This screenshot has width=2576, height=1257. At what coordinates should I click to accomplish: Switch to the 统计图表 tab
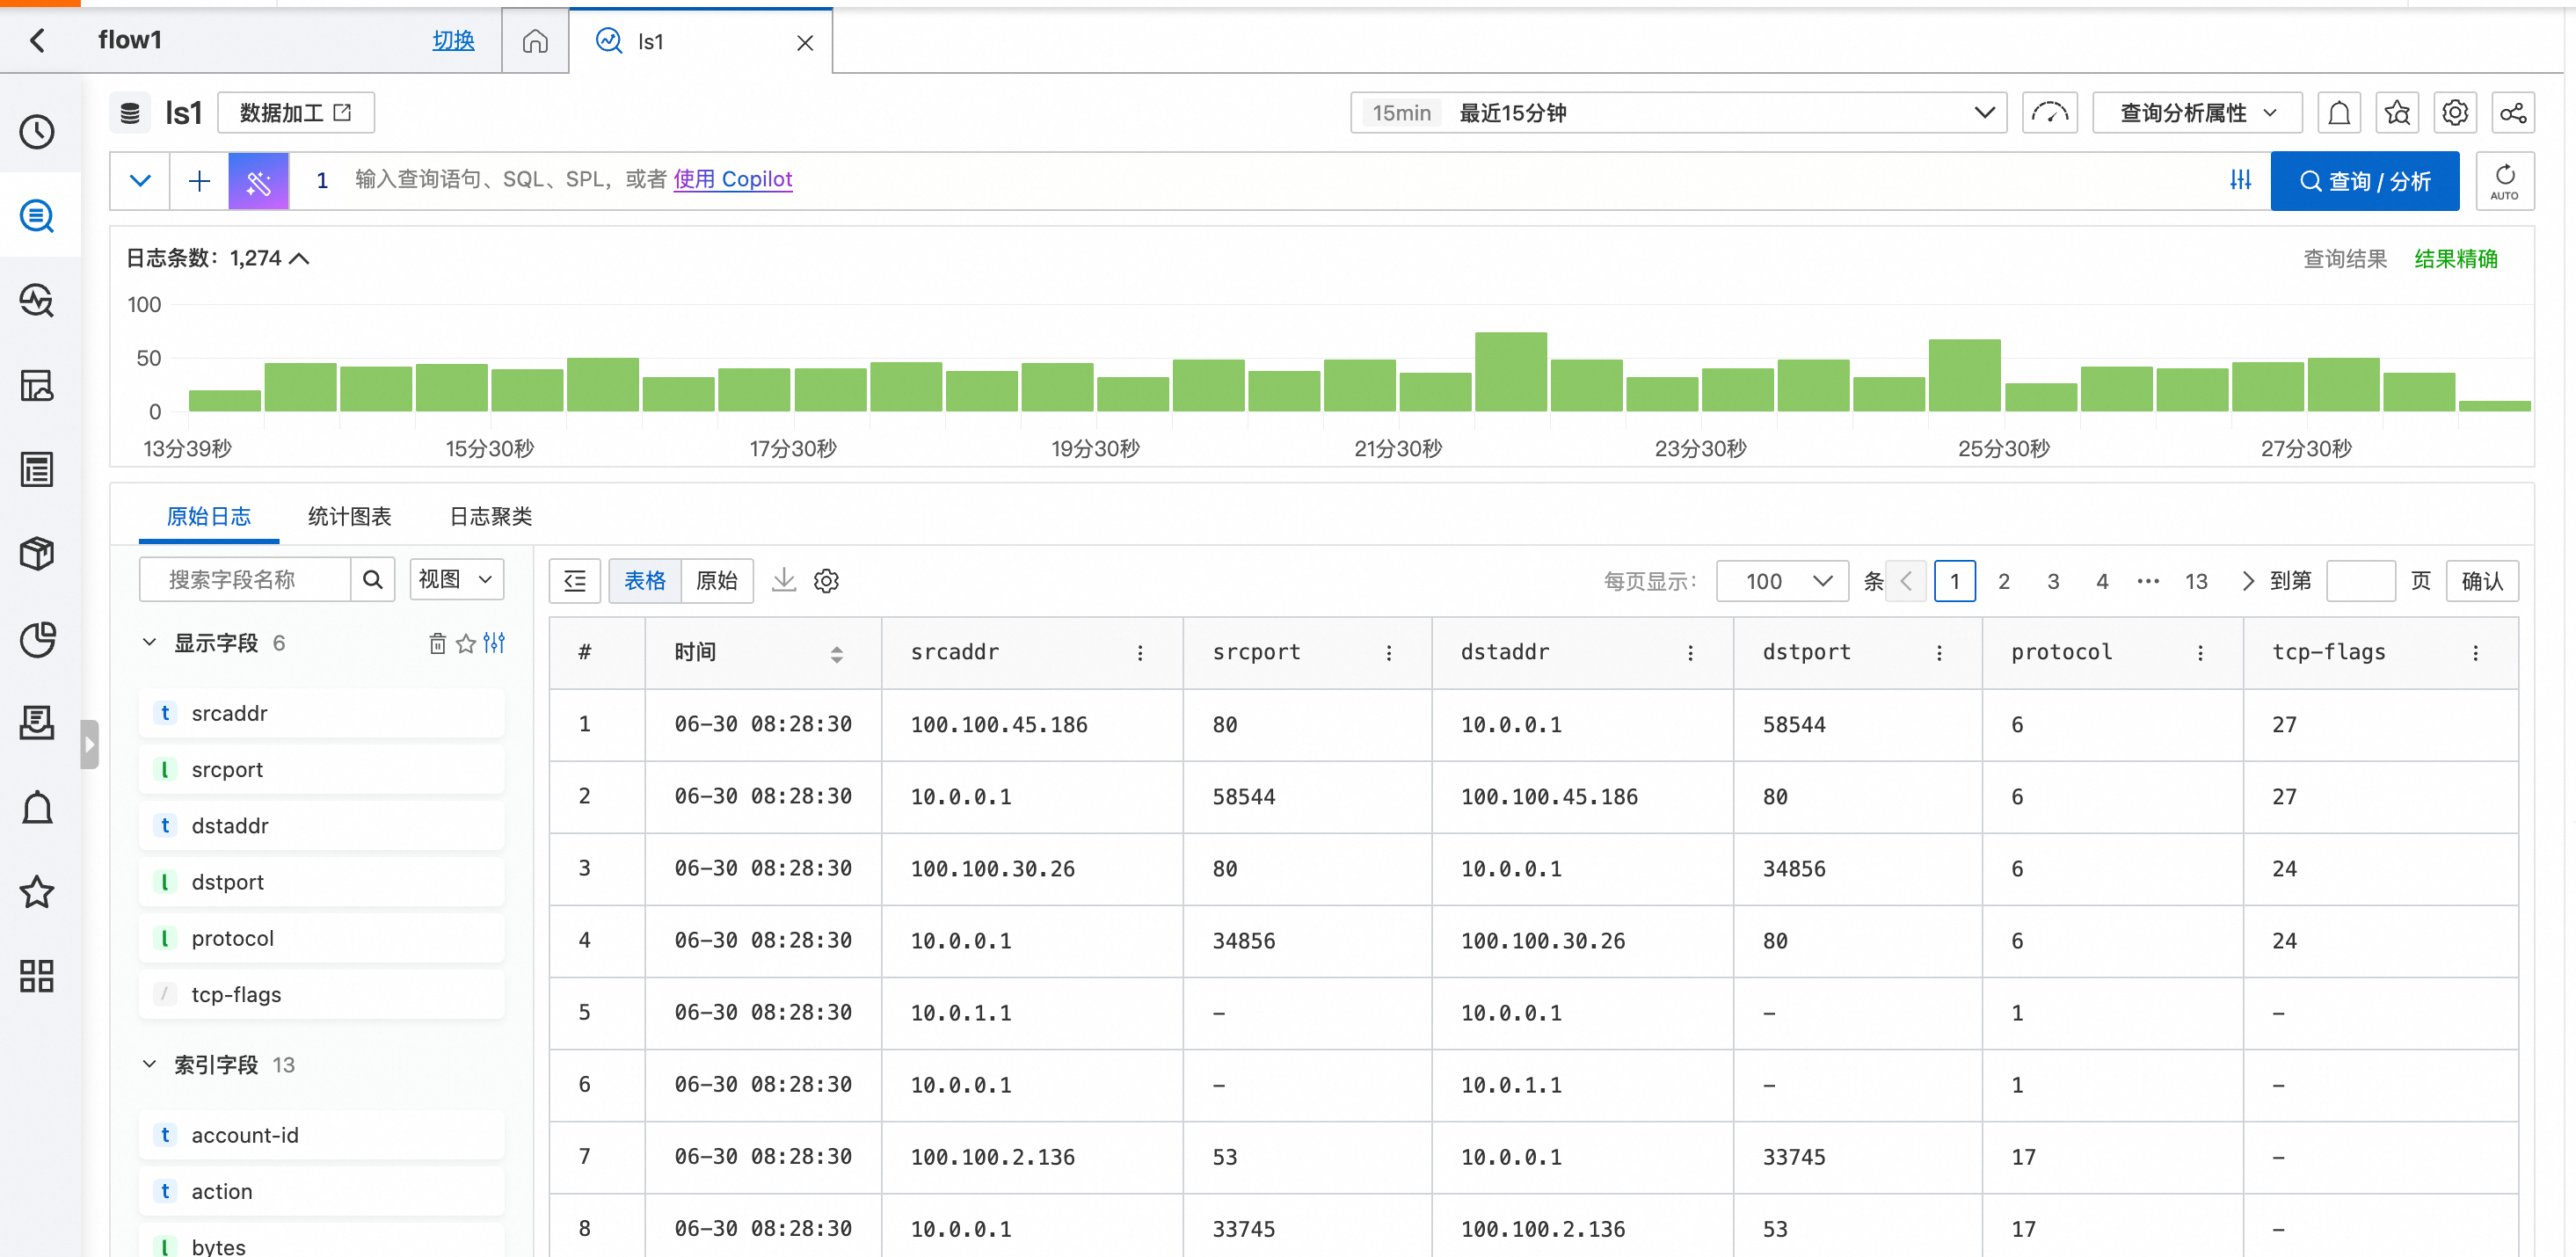coord(349,516)
